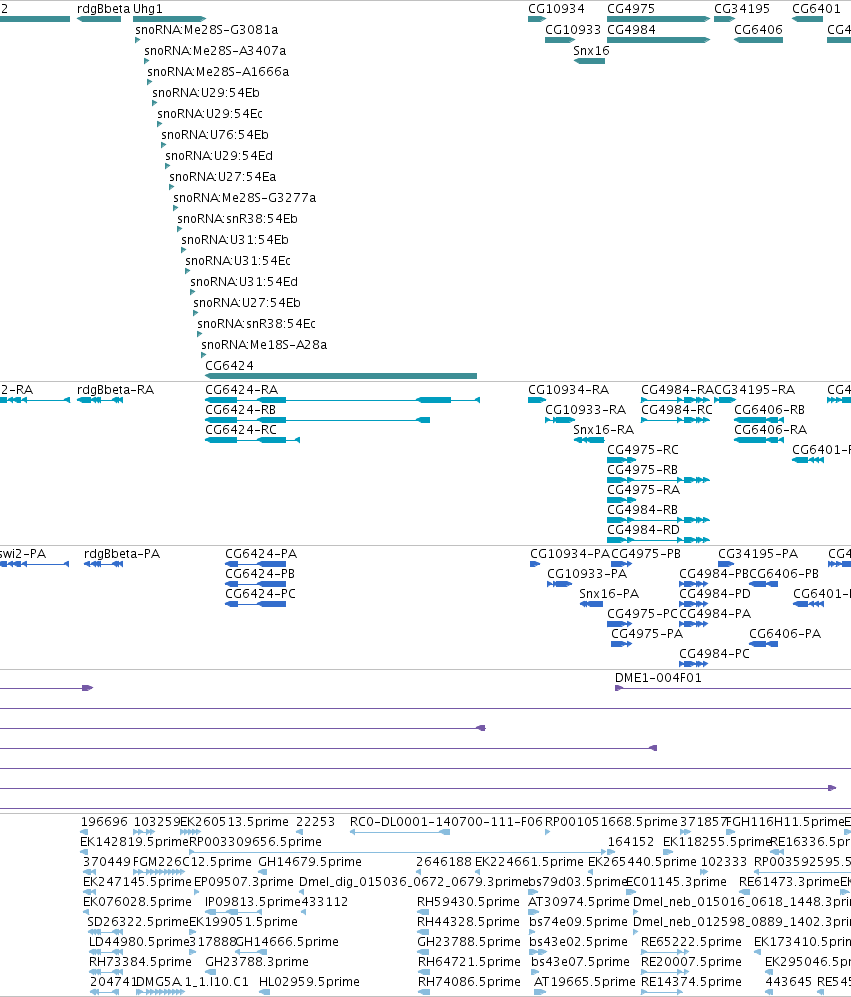Screen dimensions: 851x997
Task: Click the snoRNA:Me28S-G3277a label
Action: (x=245, y=198)
